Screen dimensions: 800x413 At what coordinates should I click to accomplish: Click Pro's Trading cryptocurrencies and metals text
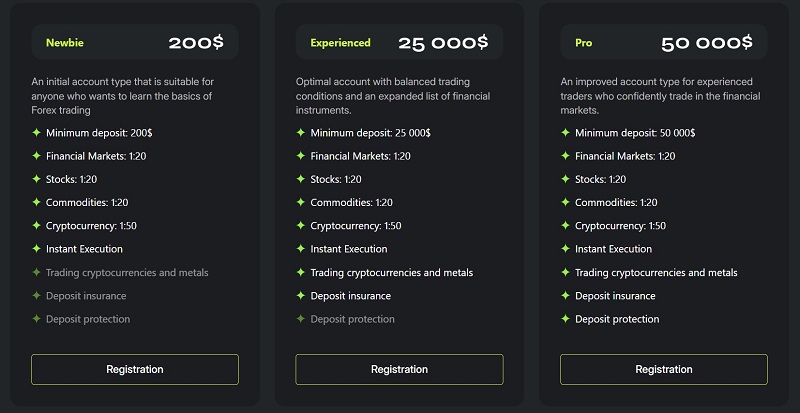click(x=656, y=273)
